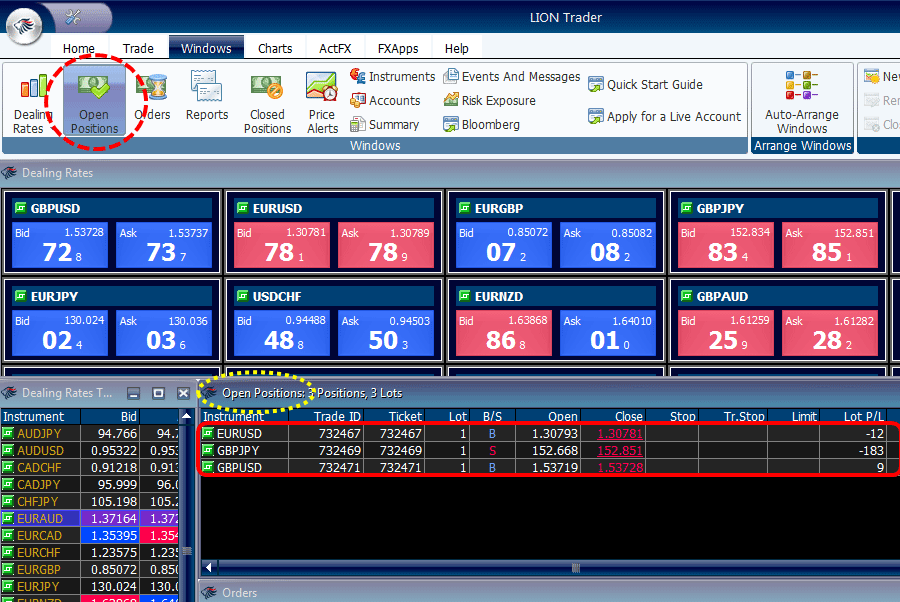The image size is (900, 602).
Task: Select AUDUSD in Dealing Rates table
Action: (40, 450)
